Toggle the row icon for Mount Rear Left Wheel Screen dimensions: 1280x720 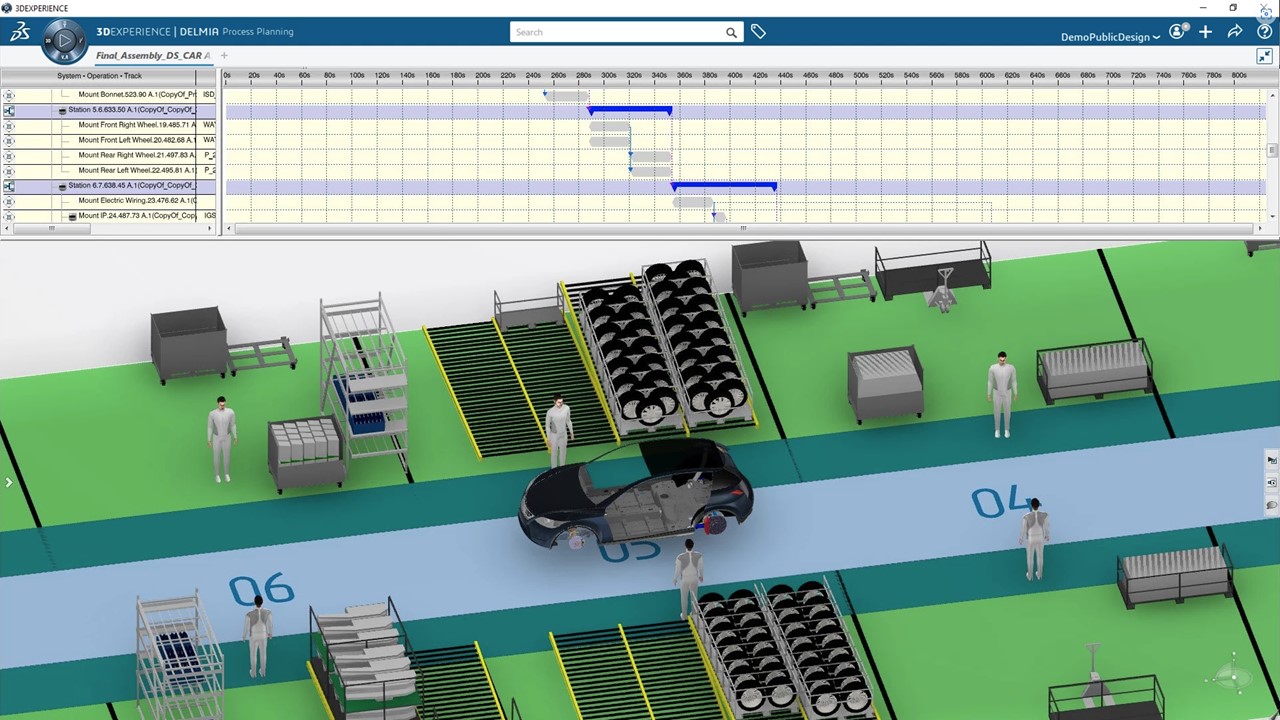9,170
